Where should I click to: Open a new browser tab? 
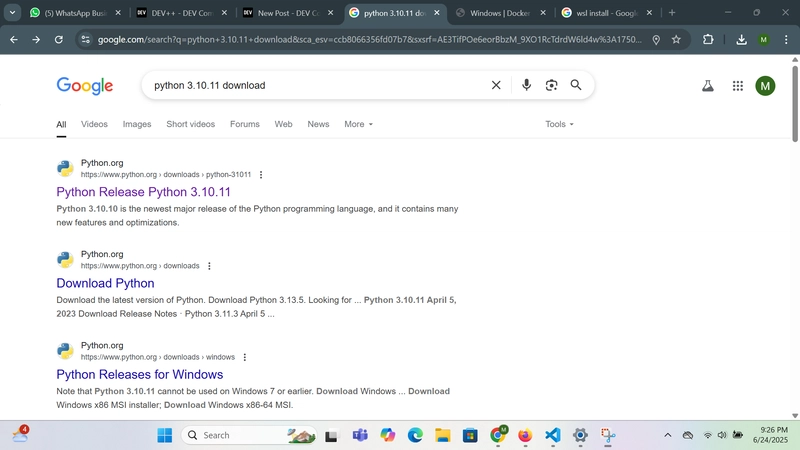(x=671, y=13)
